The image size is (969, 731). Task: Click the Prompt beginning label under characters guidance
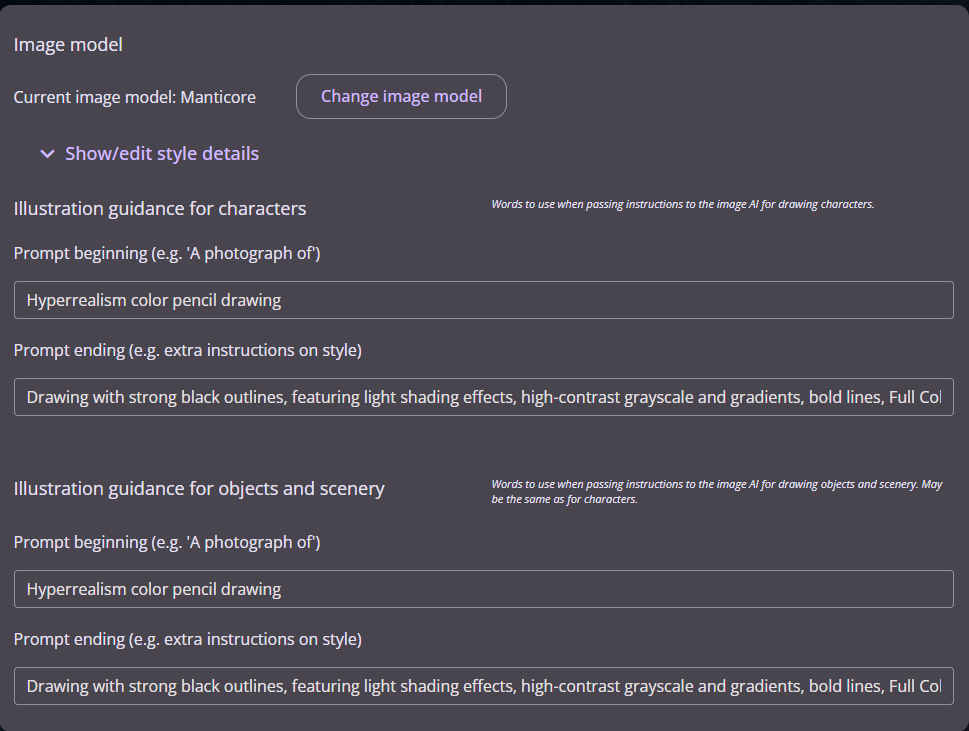click(167, 253)
